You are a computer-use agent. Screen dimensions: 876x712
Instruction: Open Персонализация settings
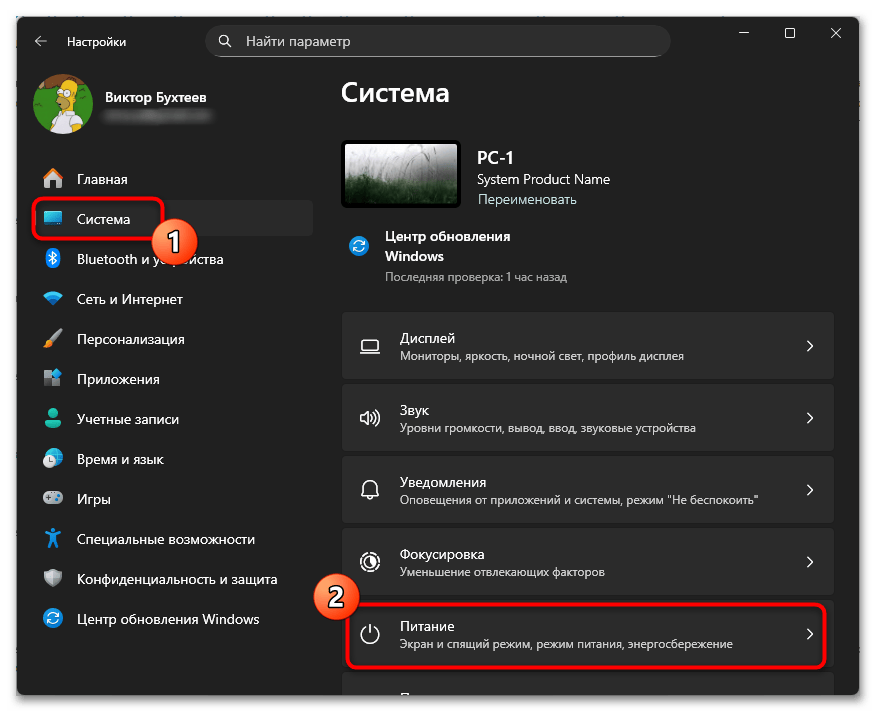pos(173,339)
